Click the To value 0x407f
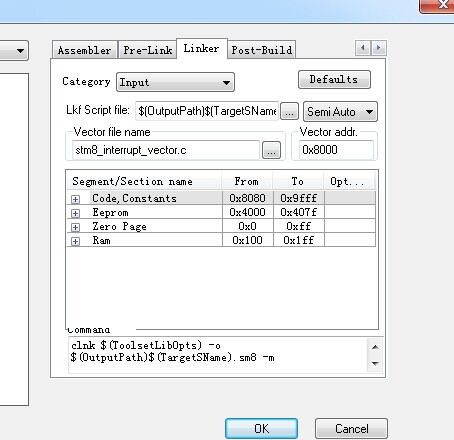 click(298, 212)
